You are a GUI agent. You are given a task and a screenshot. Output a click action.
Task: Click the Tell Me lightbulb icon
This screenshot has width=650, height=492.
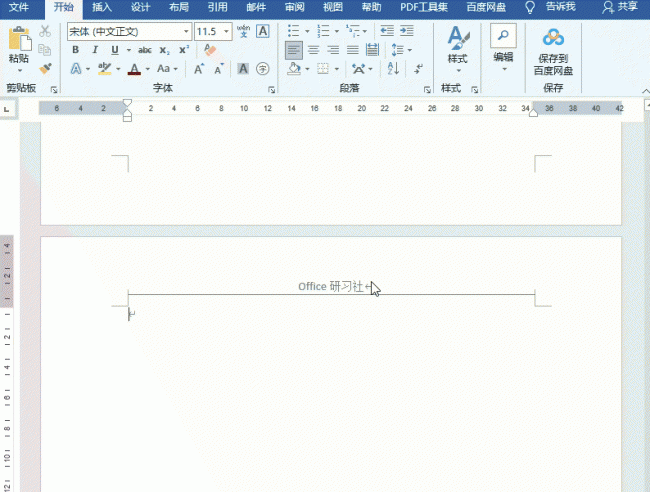coord(530,7)
